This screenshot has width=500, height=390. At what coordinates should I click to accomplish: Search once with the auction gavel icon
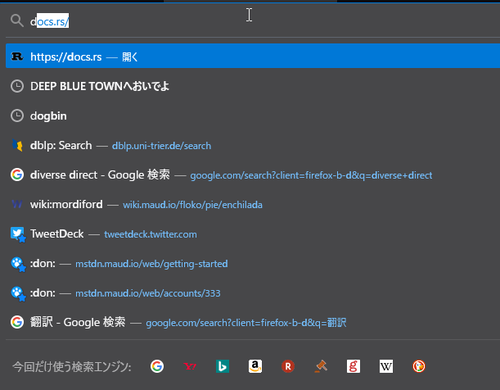tap(321, 366)
